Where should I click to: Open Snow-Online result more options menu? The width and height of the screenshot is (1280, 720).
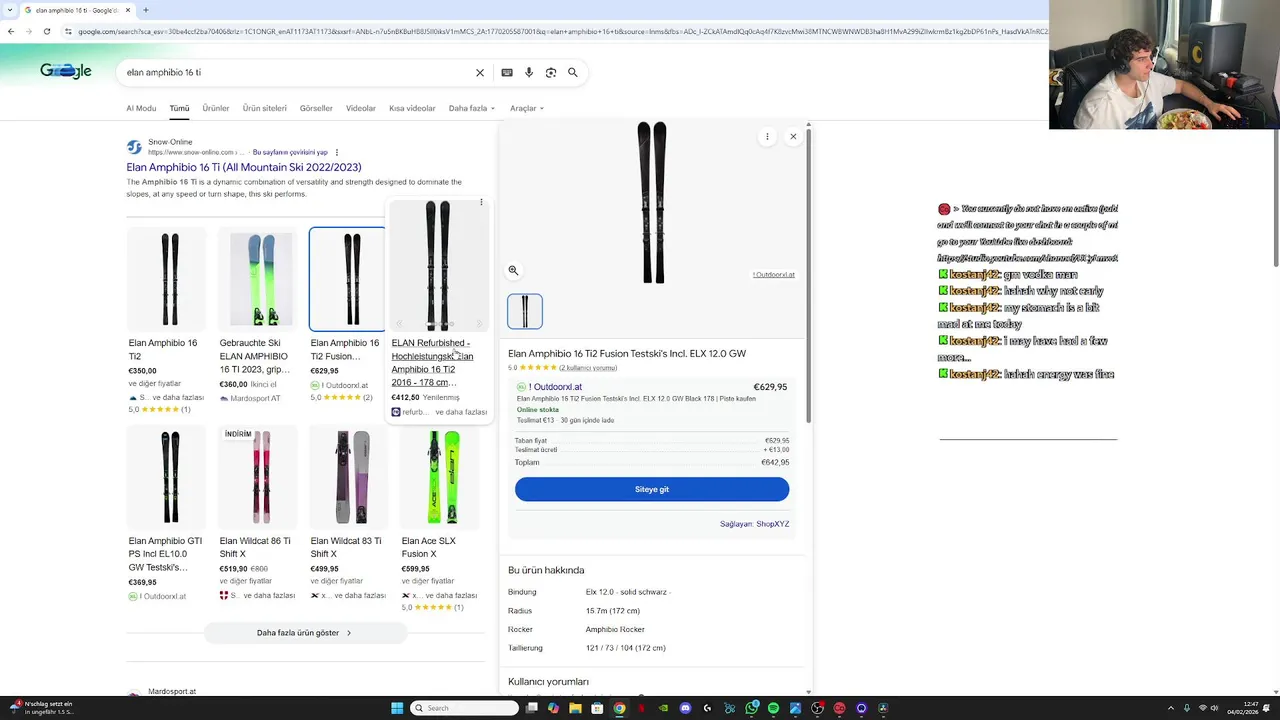coord(337,152)
